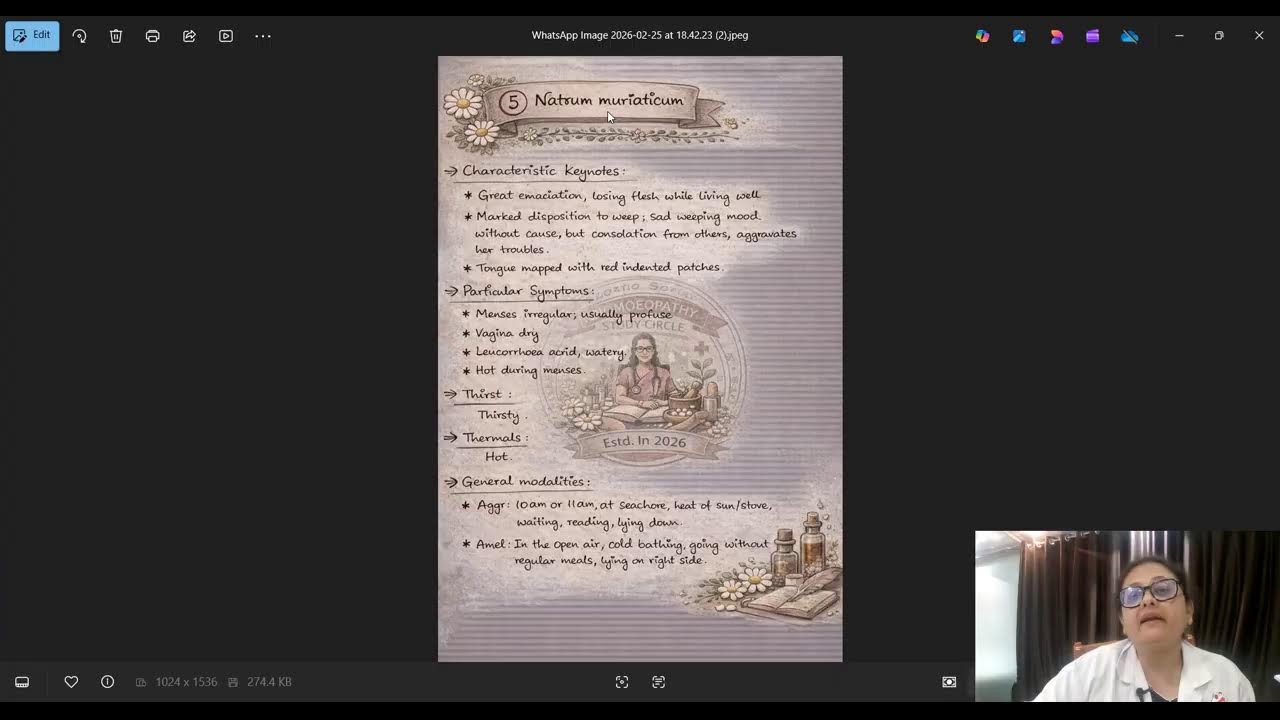Screen dimensions: 1280x720
Task: Print the image with the printer icon
Action: click(x=152, y=36)
